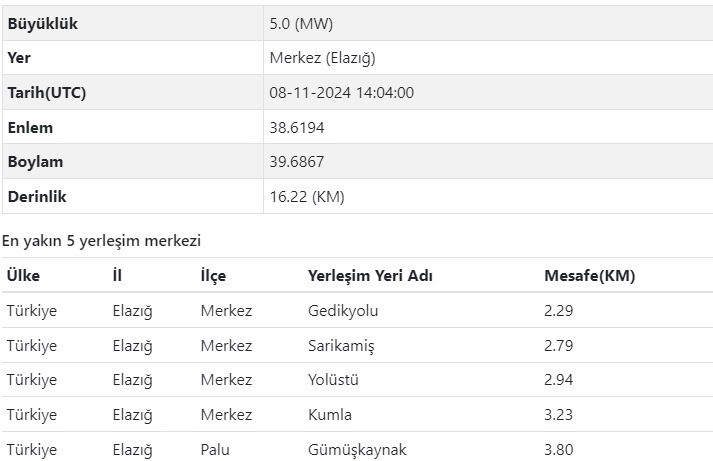Viewport: 713px width, 461px height.
Task: Click the 3.80 distance value
Action: click(558, 450)
